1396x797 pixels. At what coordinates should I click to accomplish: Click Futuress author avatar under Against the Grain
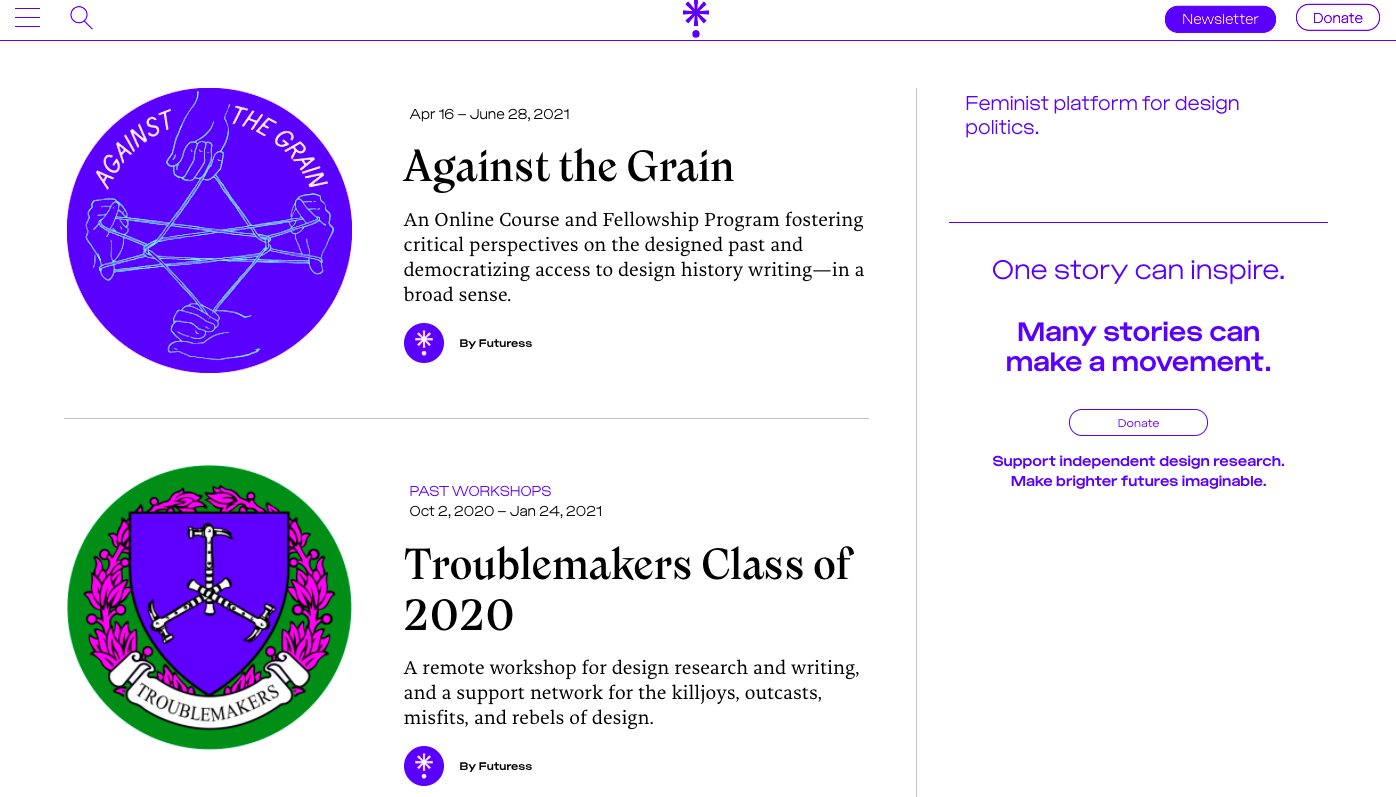[x=424, y=343]
